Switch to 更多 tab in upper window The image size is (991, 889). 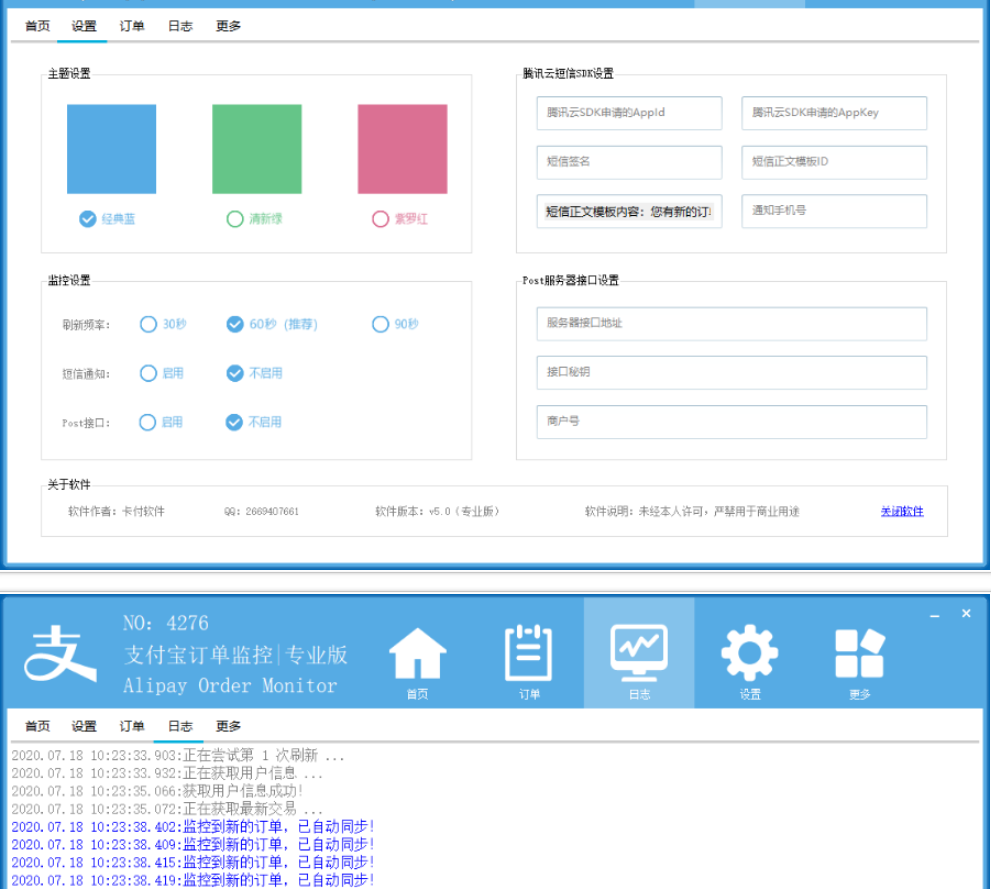pos(228,26)
